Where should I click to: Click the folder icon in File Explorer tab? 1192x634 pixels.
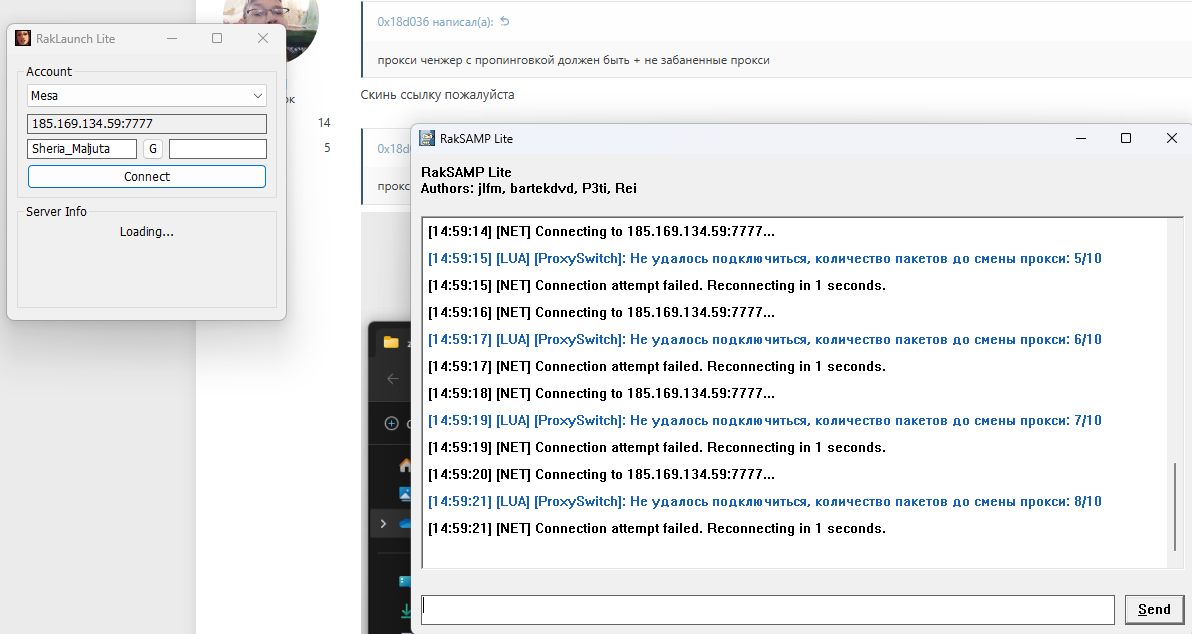coord(392,342)
